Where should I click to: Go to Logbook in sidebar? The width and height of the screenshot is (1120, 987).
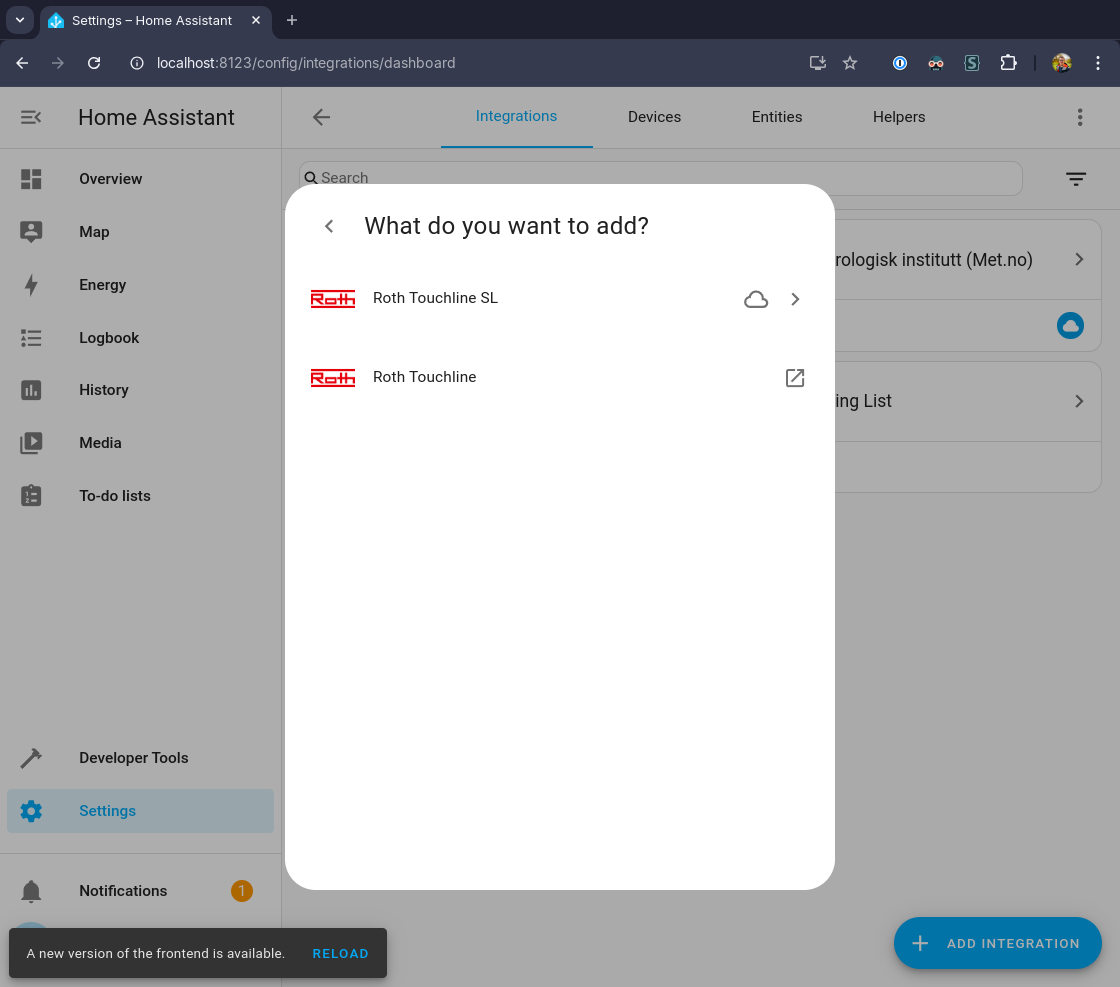(109, 338)
